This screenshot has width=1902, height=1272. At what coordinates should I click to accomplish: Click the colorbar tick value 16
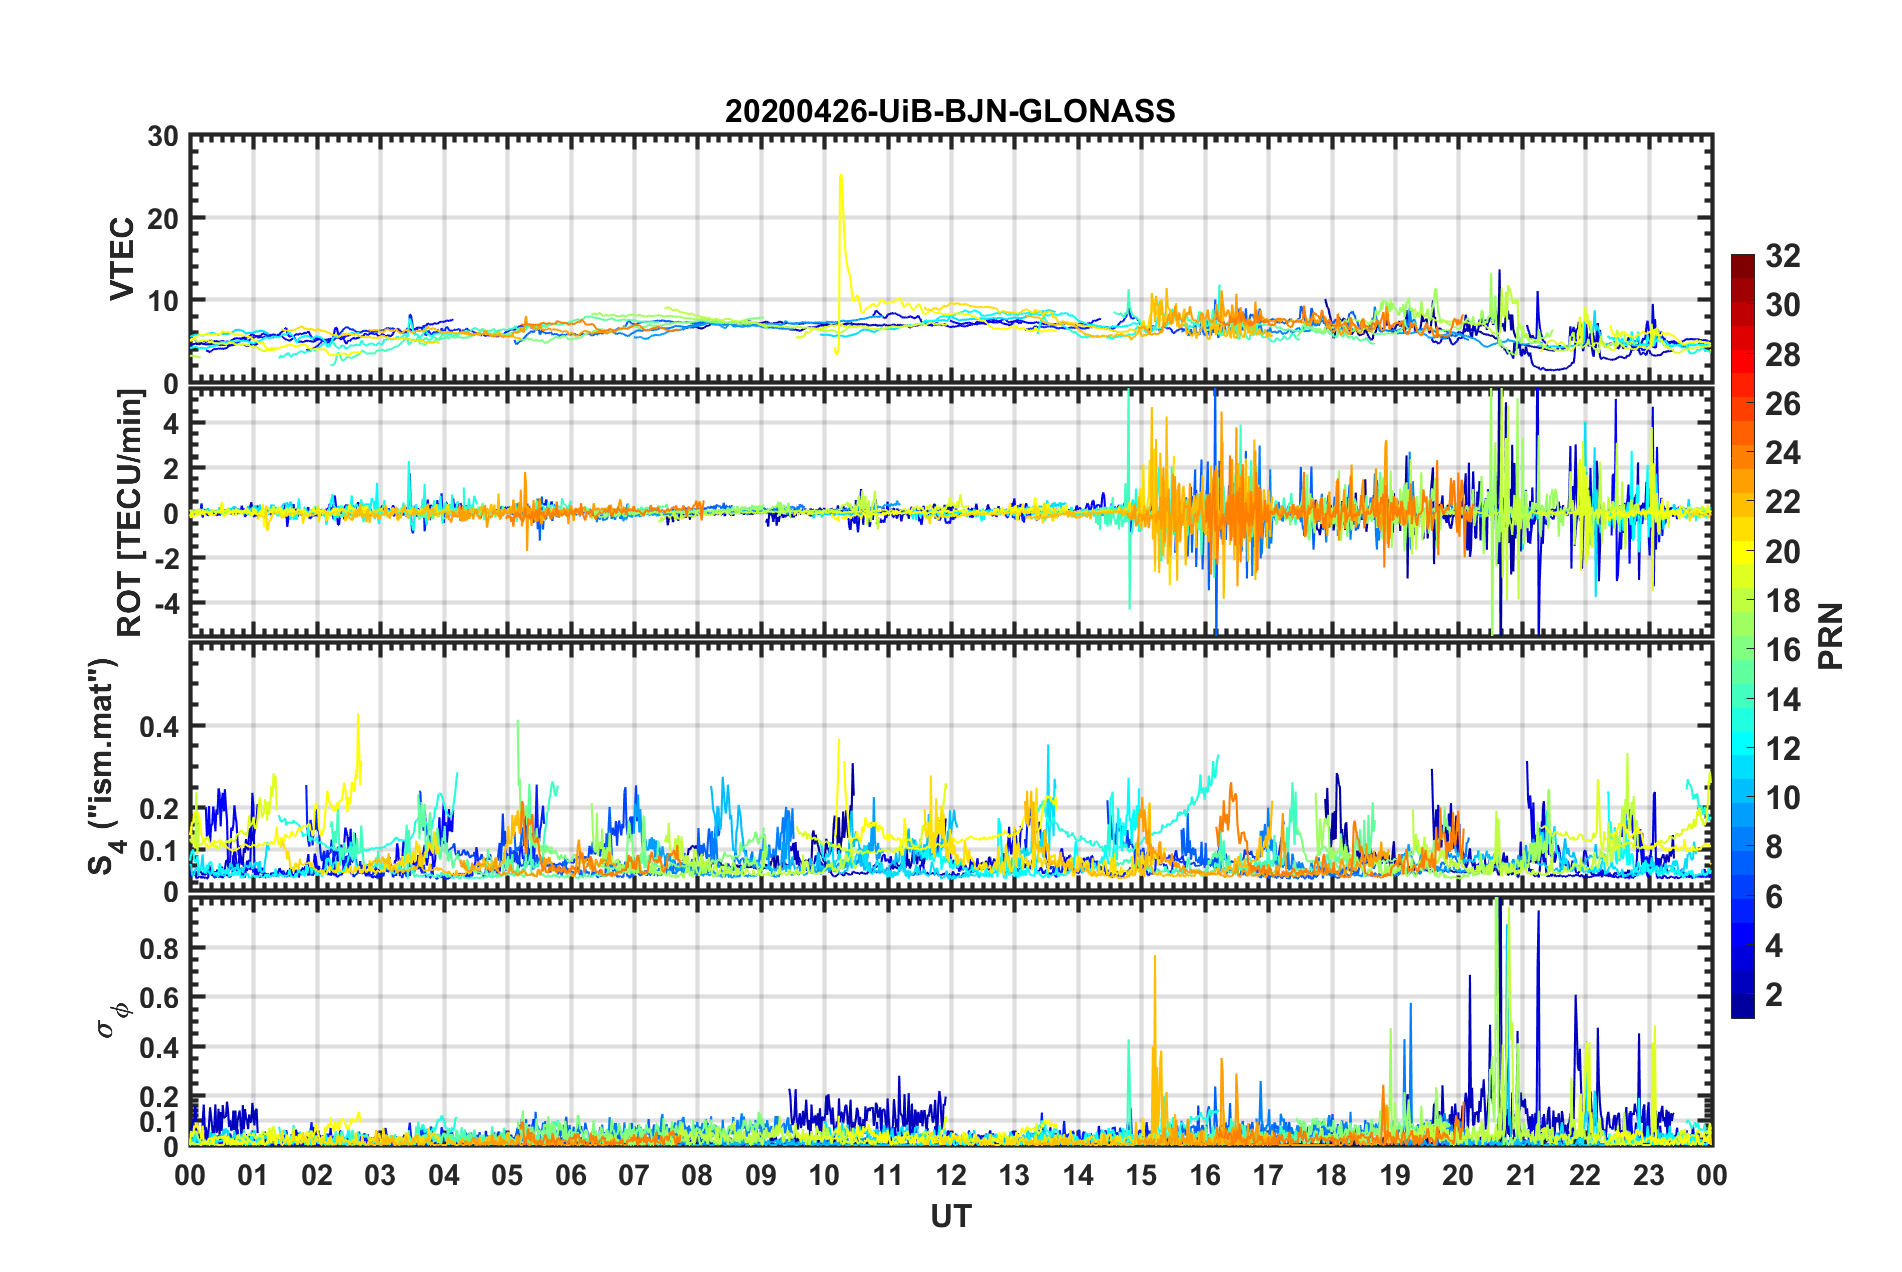pos(1782,650)
